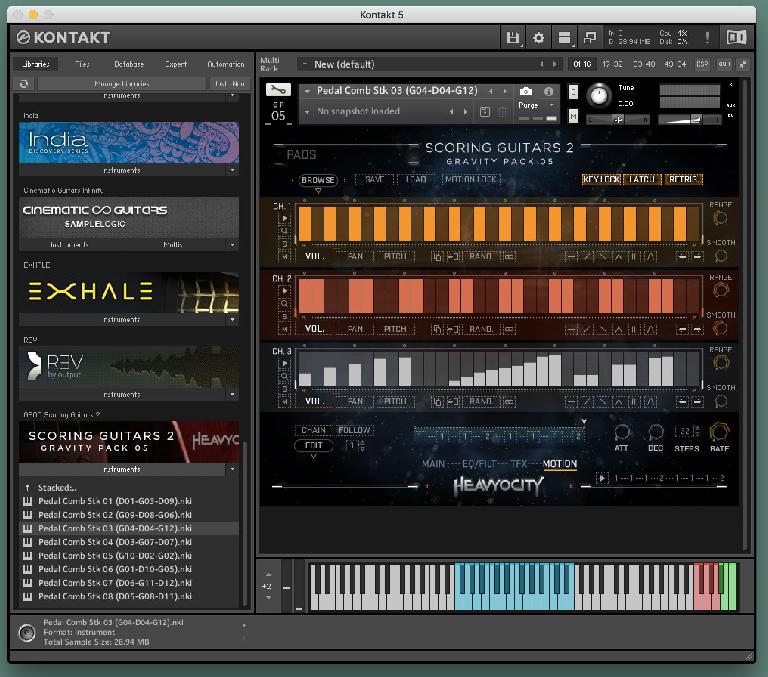Click the LOAD preset button

[416, 179]
